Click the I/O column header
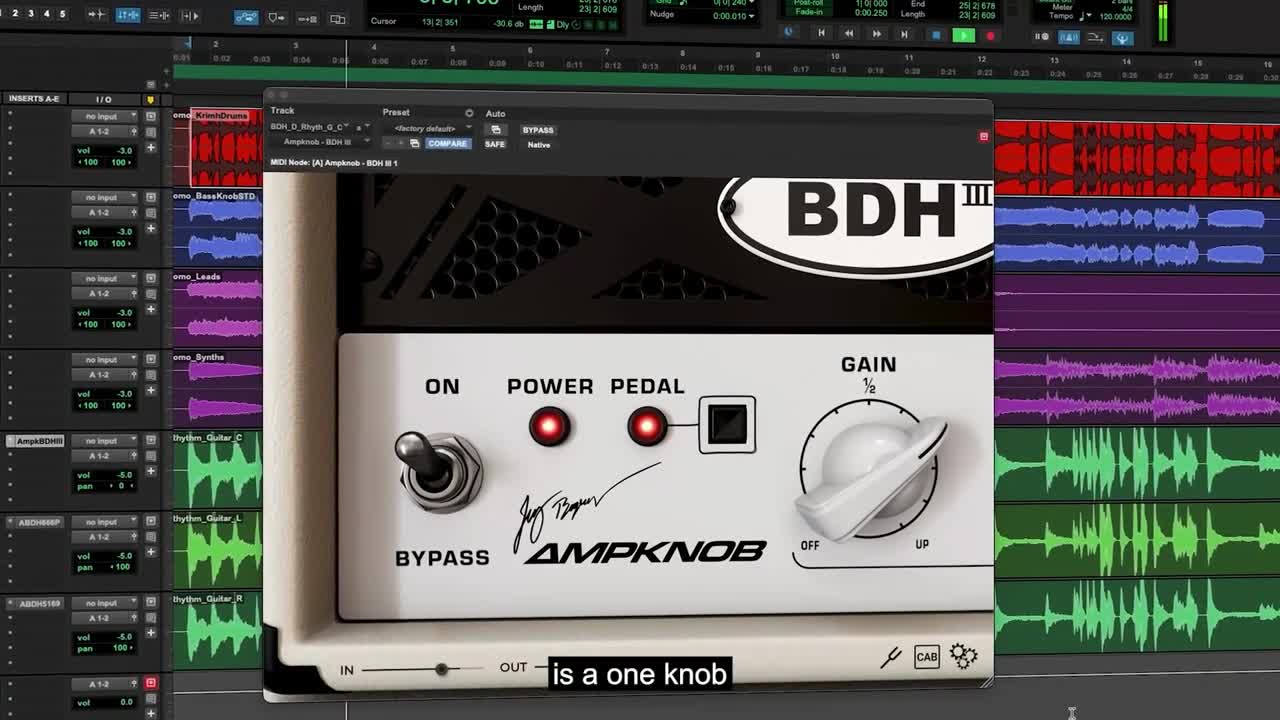Screen dimensions: 1280x720 click(x=104, y=99)
